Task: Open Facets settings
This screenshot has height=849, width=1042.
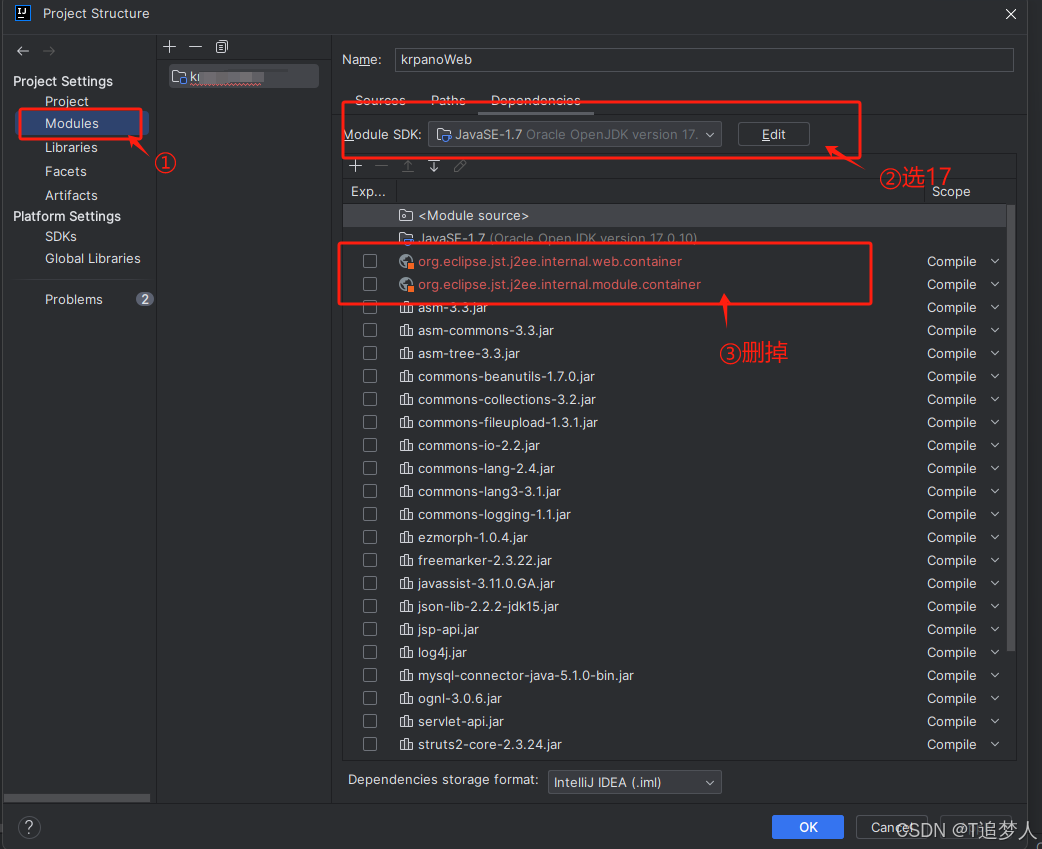Action: (x=66, y=171)
